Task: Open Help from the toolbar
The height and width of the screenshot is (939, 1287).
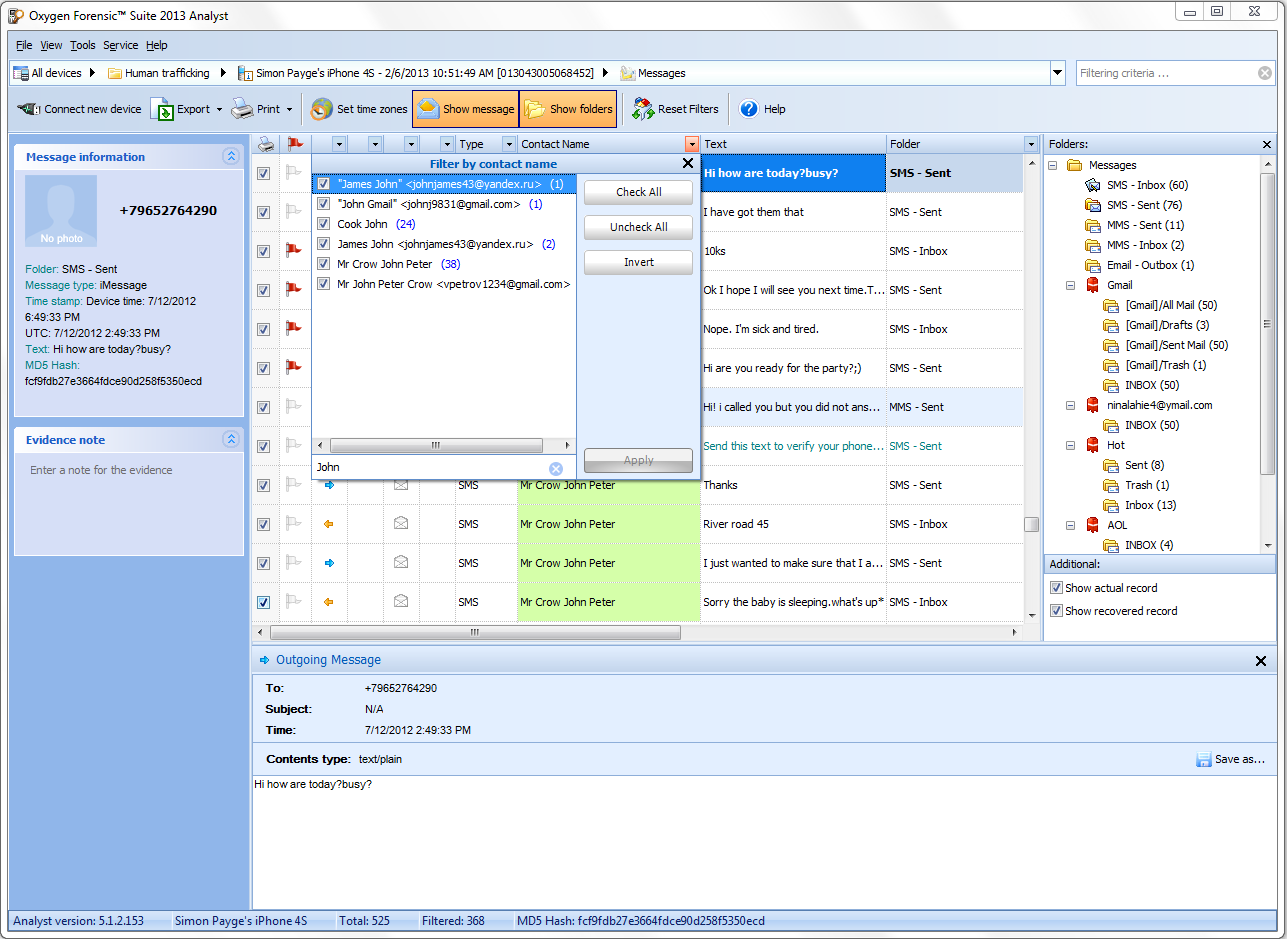Action: pos(762,109)
